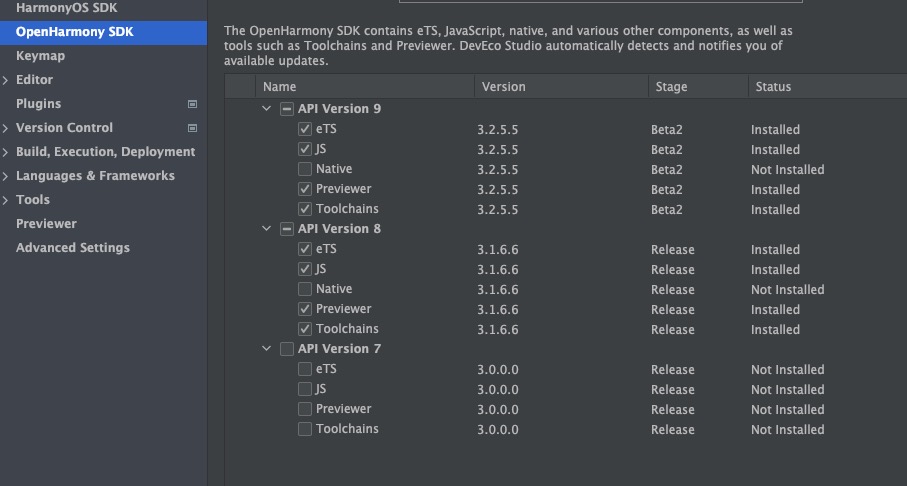Check eTS under API Version 7
Image resolution: width=907 pixels, height=486 pixels.
click(305, 369)
